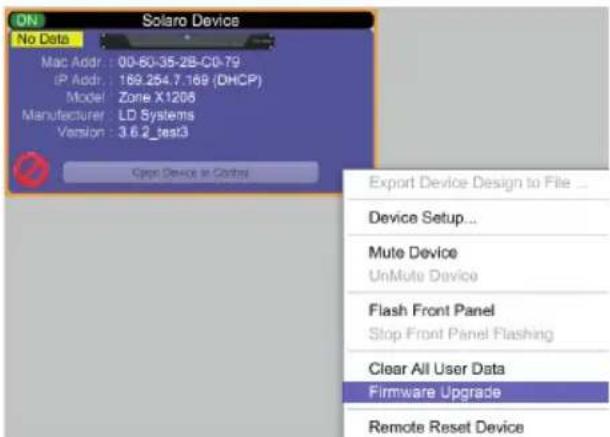This screenshot has width=610, height=437.
Task: Click the red prohibited circle icon
Action: pyautogui.click(x=31, y=170)
